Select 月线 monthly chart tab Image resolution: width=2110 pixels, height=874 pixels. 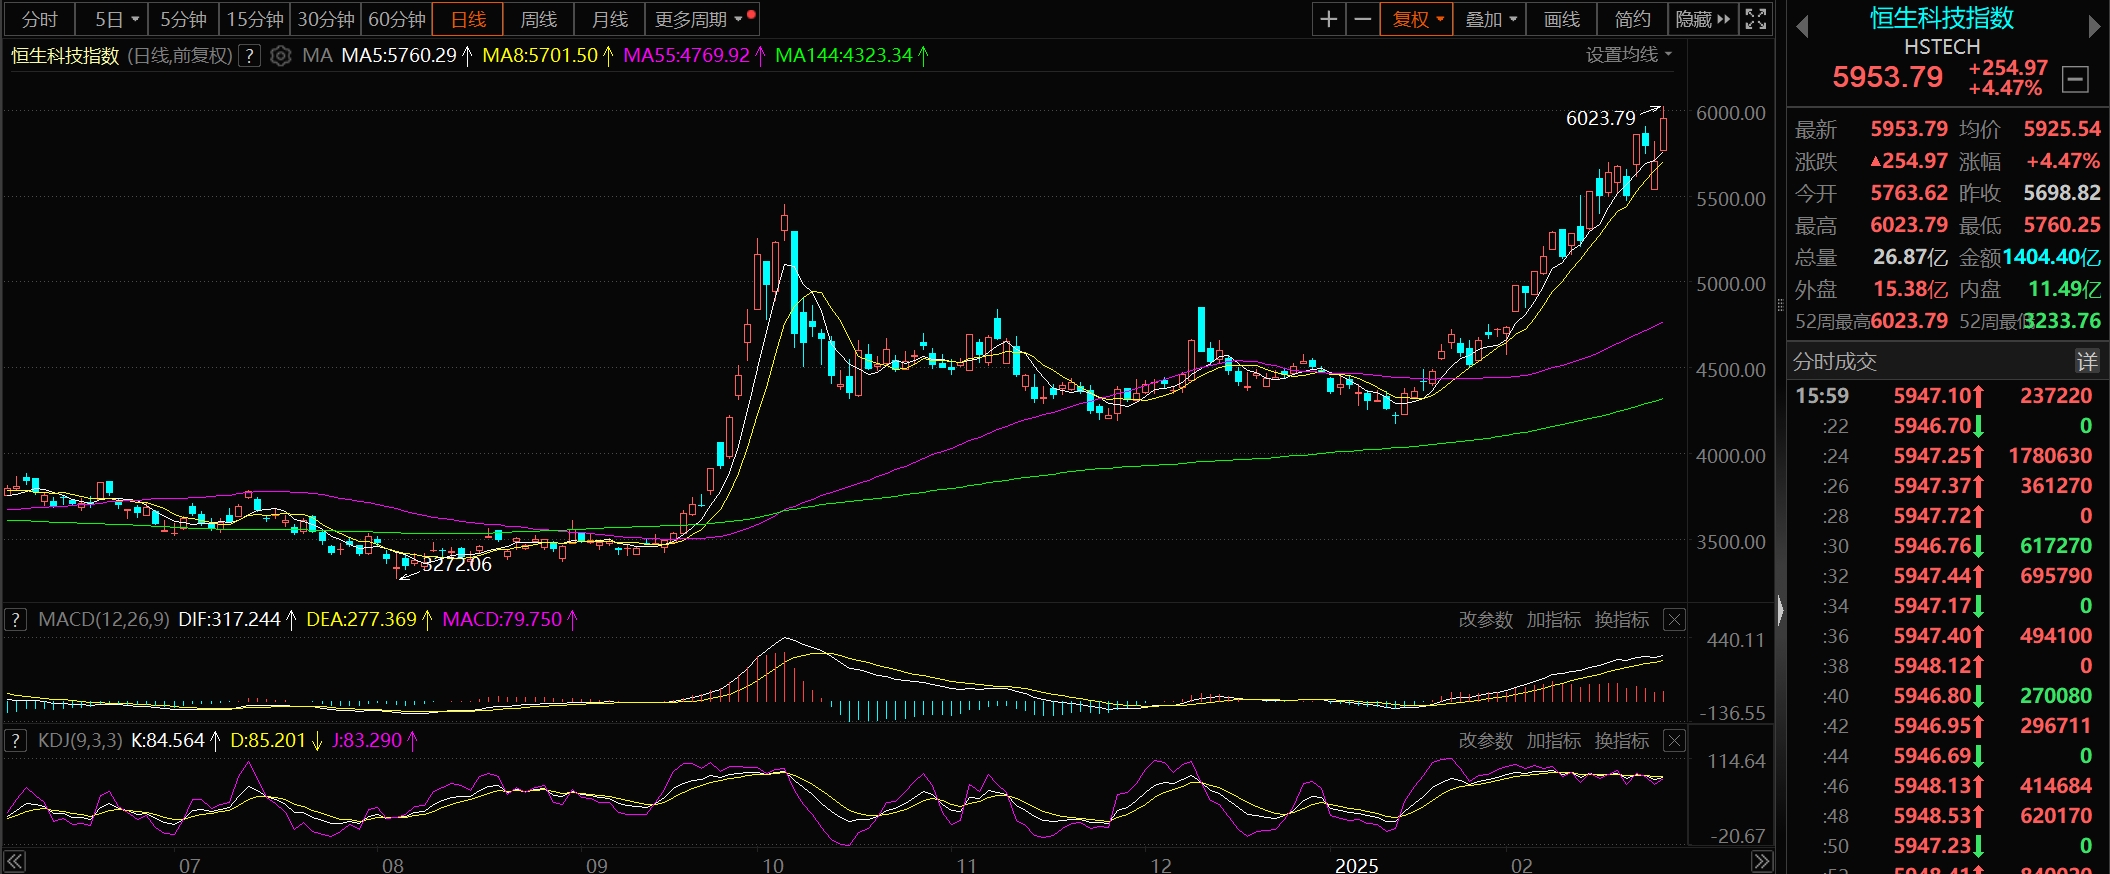610,19
